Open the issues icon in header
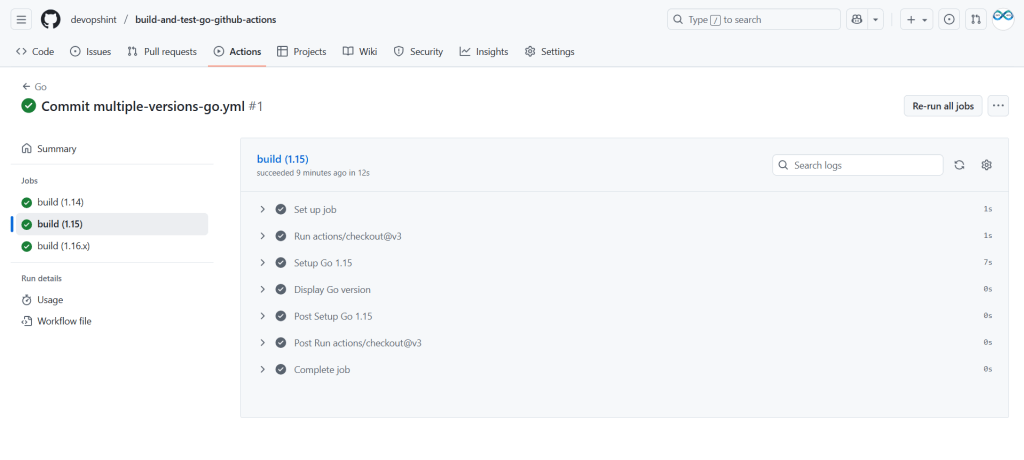This screenshot has width=1024, height=460. pyautogui.click(x=949, y=20)
